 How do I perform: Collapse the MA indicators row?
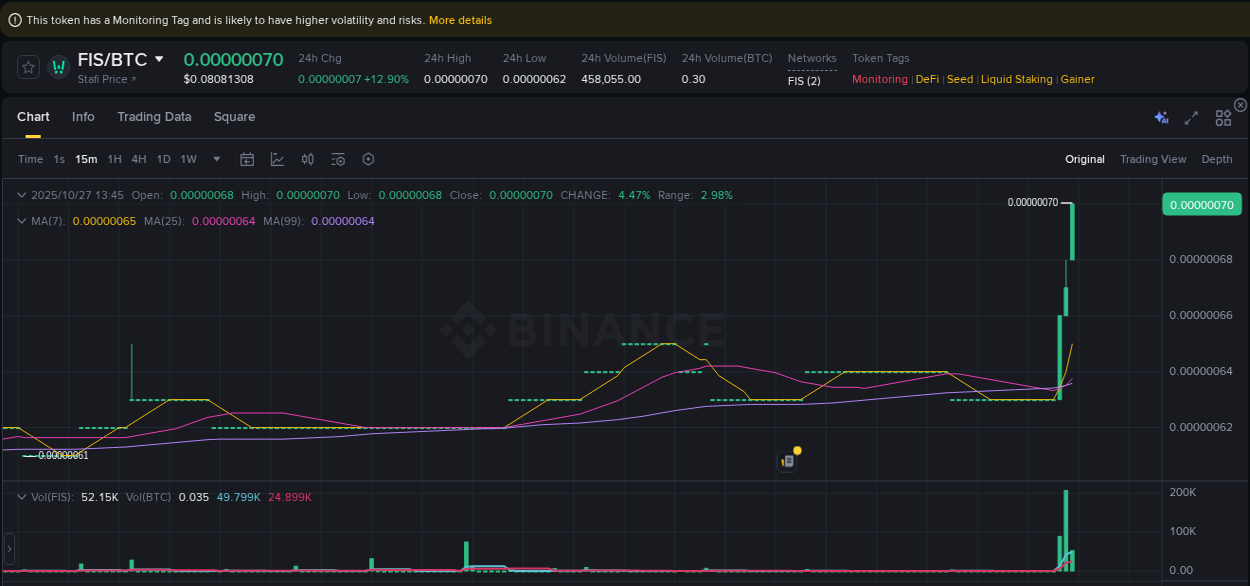22,221
